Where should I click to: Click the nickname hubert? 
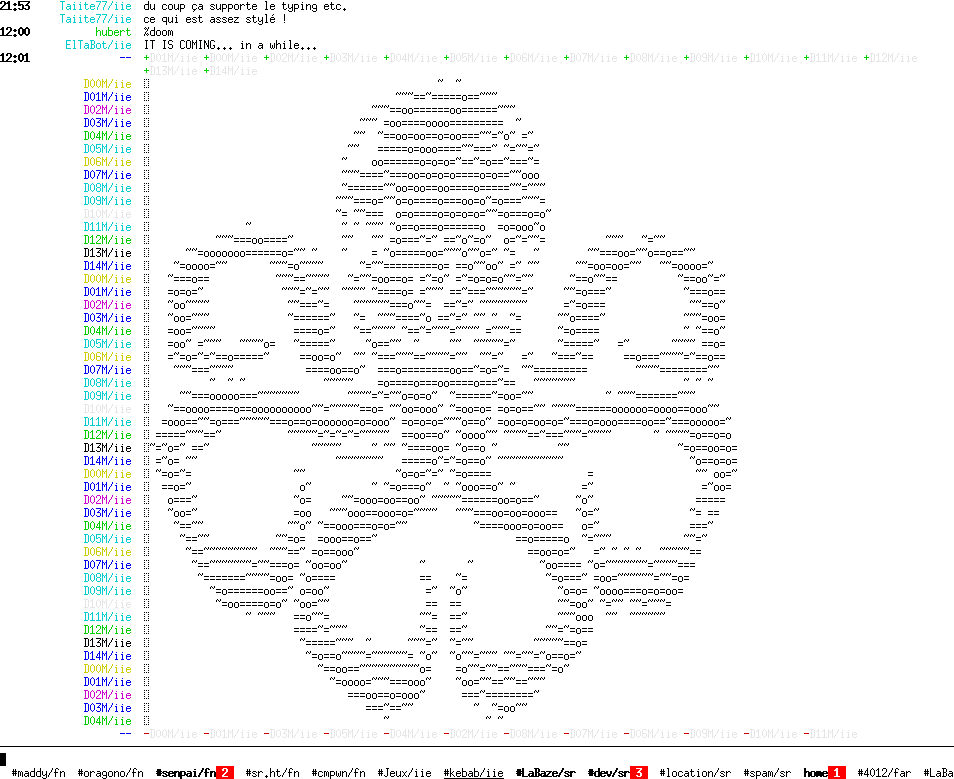point(113,32)
